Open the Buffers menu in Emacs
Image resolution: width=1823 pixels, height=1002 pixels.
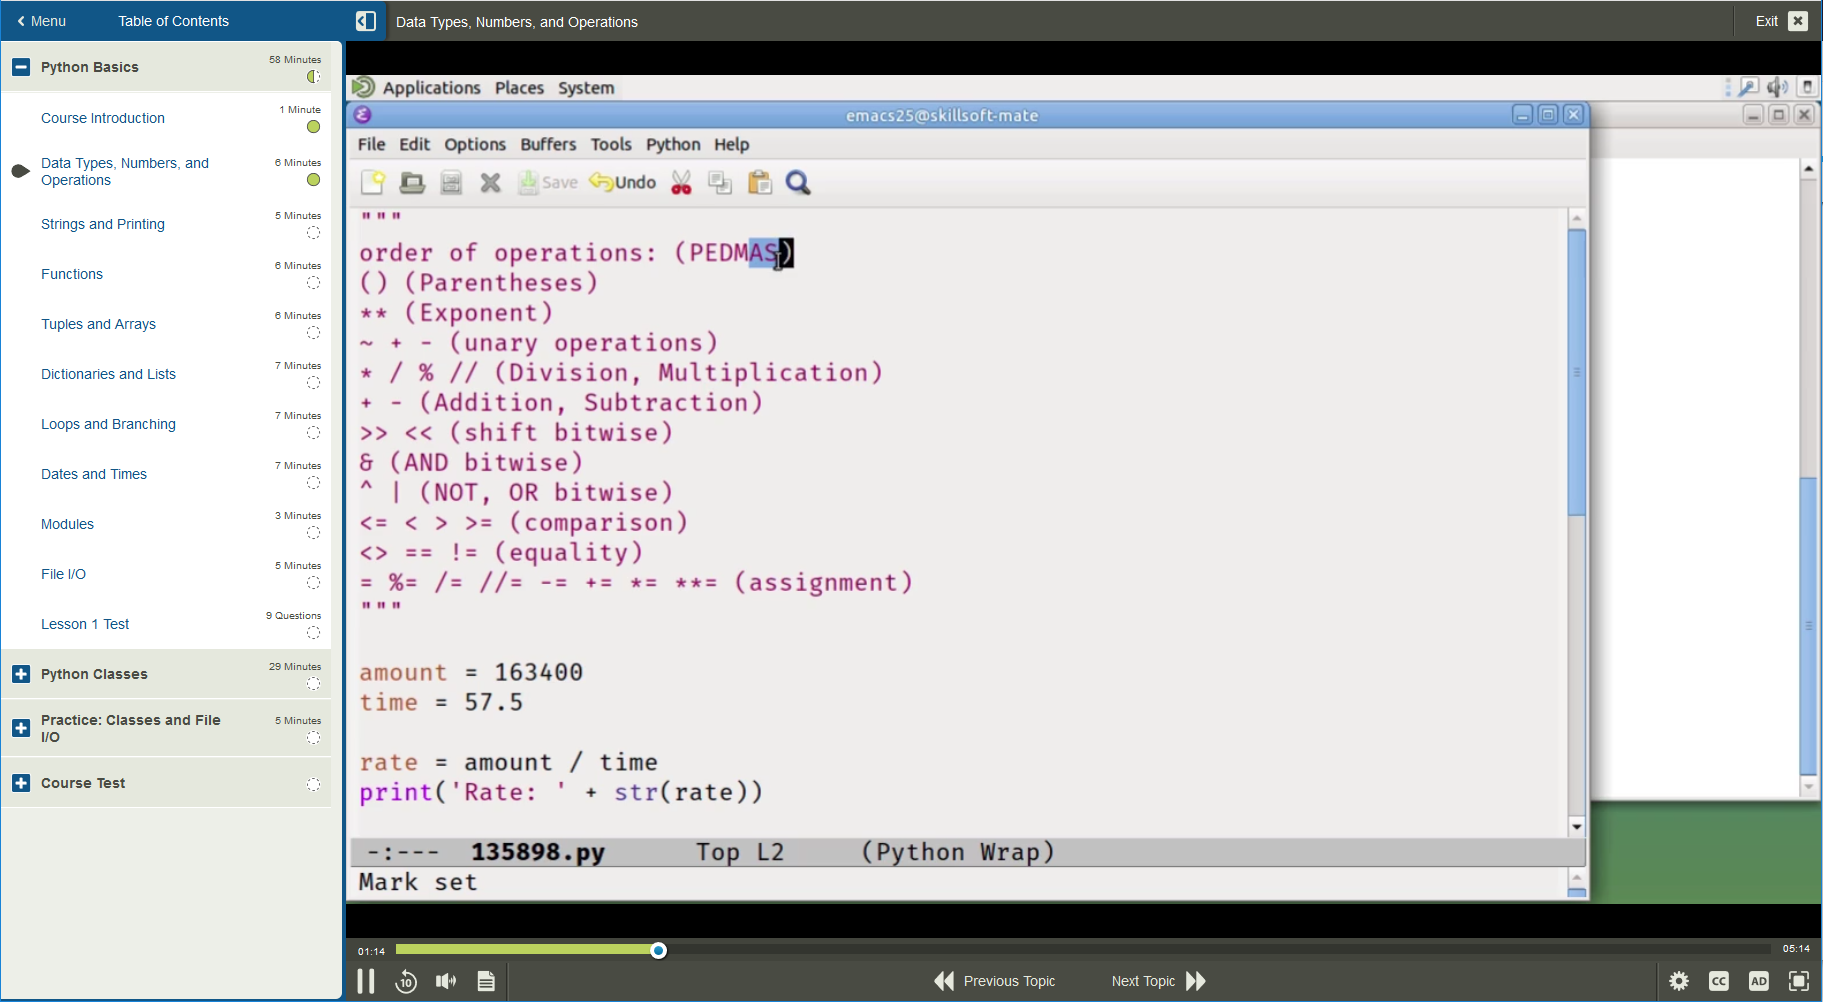click(547, 144)
